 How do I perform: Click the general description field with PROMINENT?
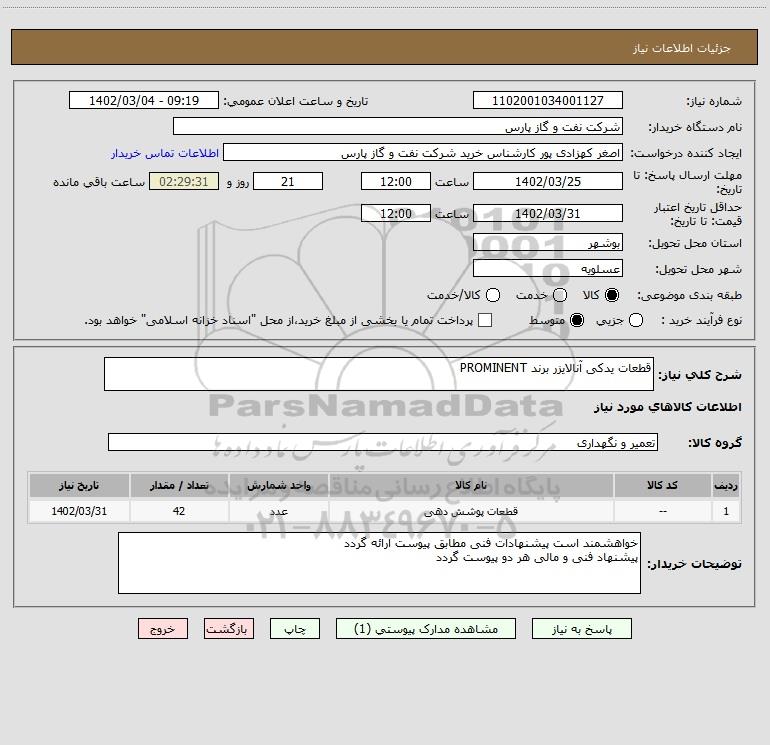[379, 374]
